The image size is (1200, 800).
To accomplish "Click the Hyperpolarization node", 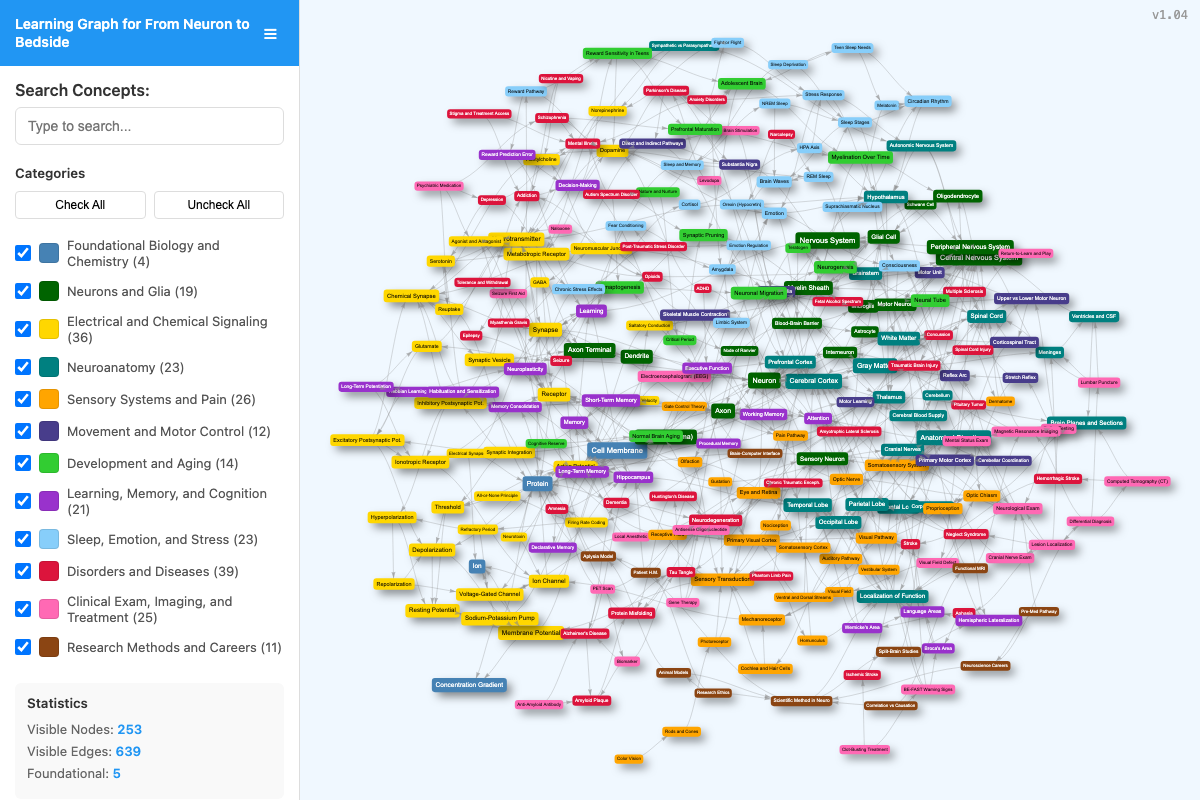I will pyautogui.click(x=392, y=518).
